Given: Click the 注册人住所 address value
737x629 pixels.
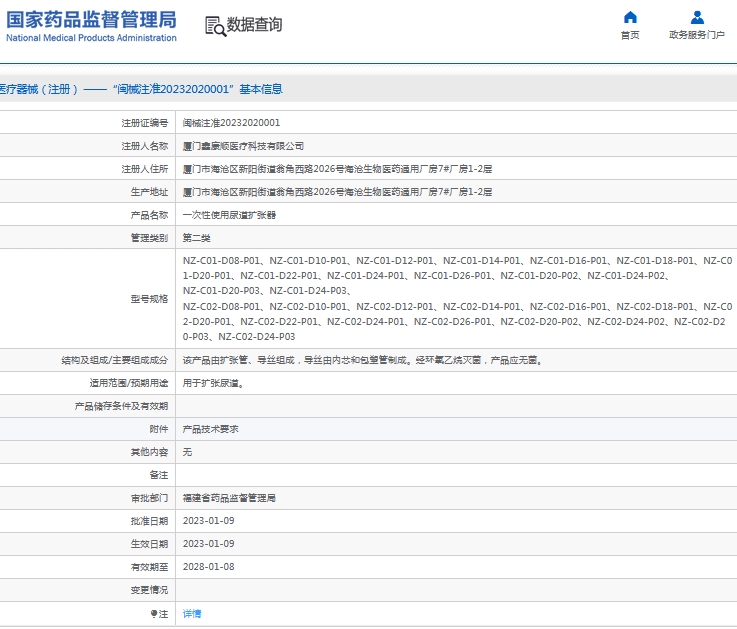Looking at the screenshot, I should coord(337,169).
